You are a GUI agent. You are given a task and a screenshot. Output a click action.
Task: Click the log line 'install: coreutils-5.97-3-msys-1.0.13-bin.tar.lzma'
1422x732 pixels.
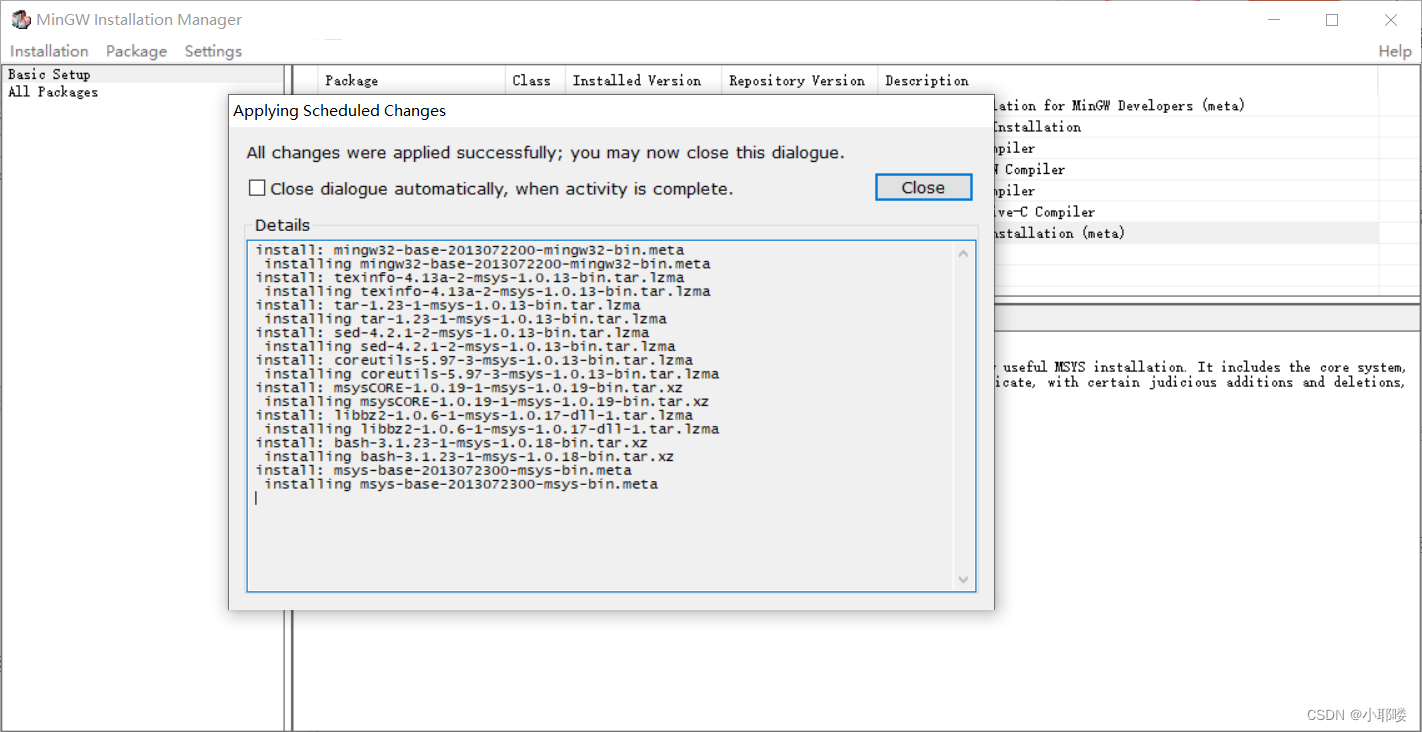474,360
